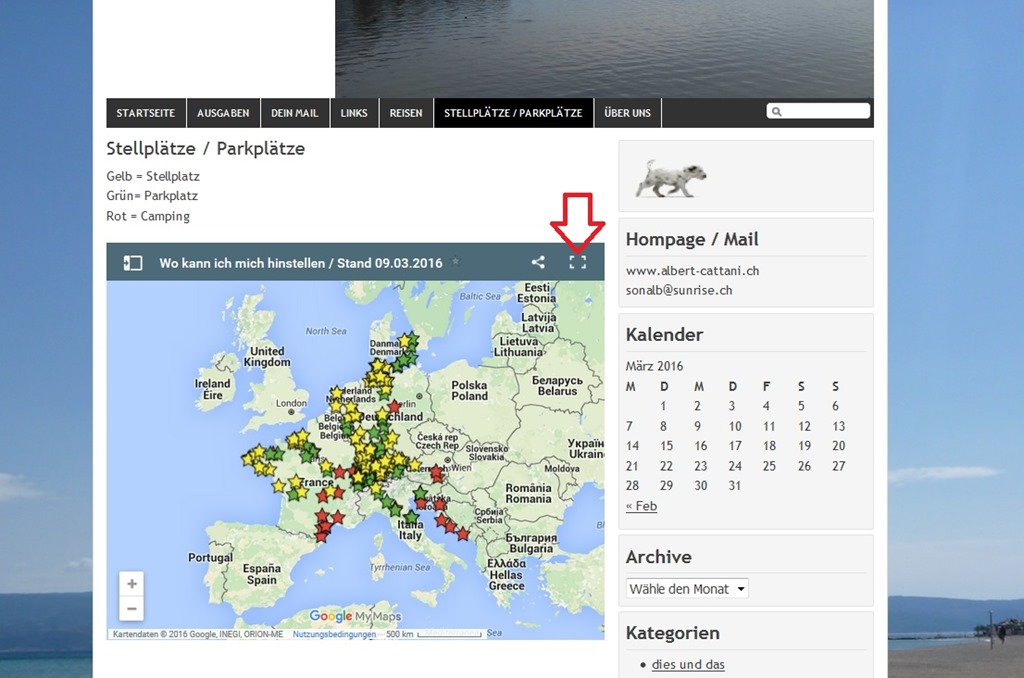Open the Reisen menu item
This screenshot has height=678, width=1024.
(x=406, y=113)
